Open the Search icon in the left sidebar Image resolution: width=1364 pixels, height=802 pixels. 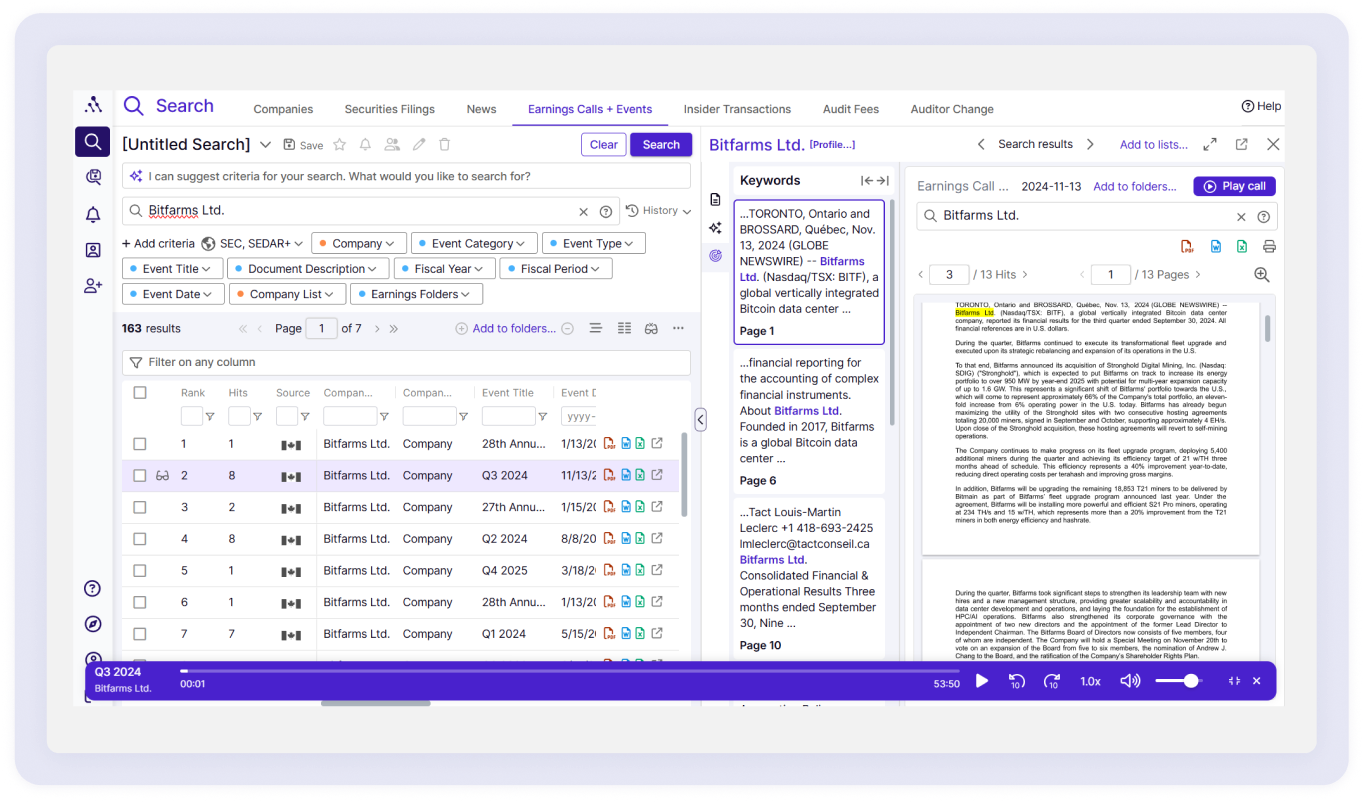click(x=93, y=142)
